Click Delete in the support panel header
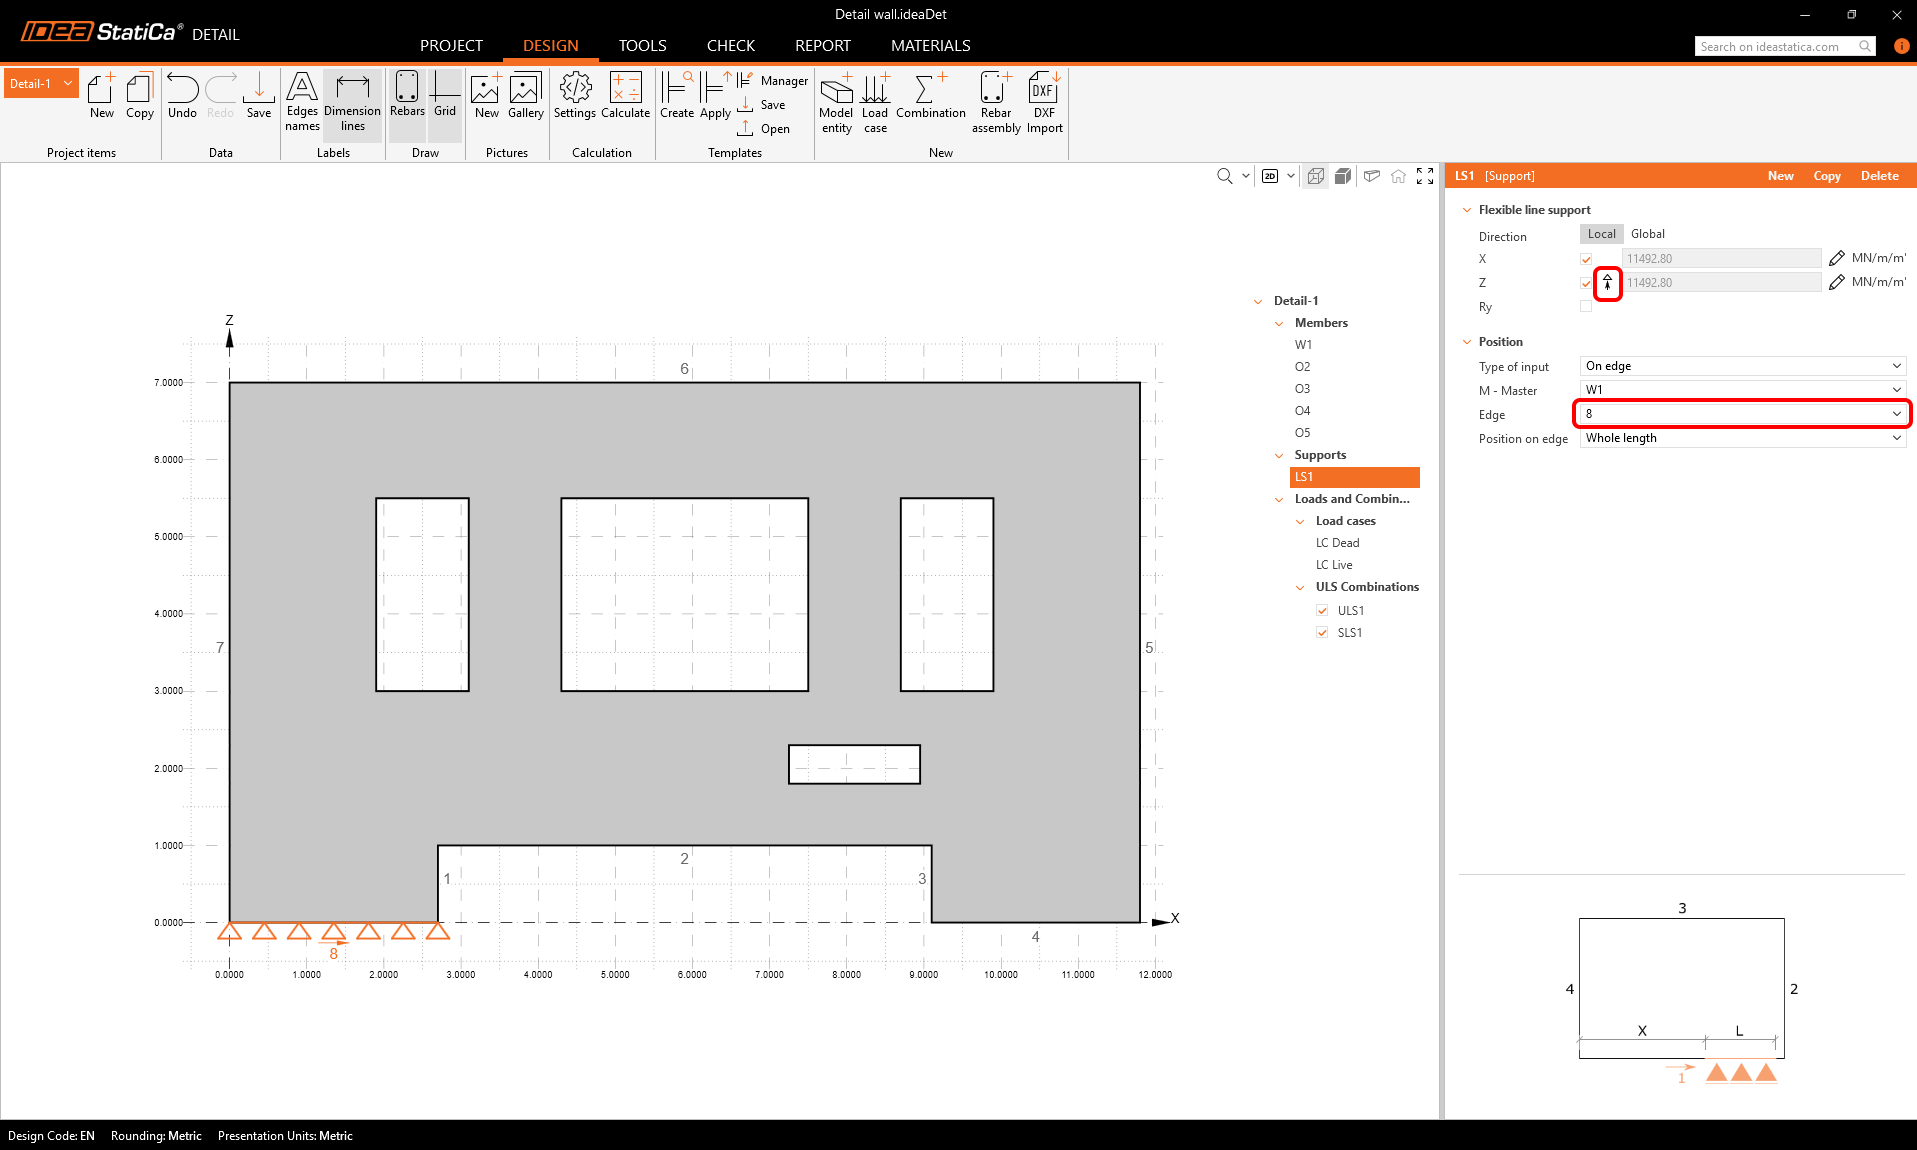The image size is (1917, 1150). [x=1879, y=176]
